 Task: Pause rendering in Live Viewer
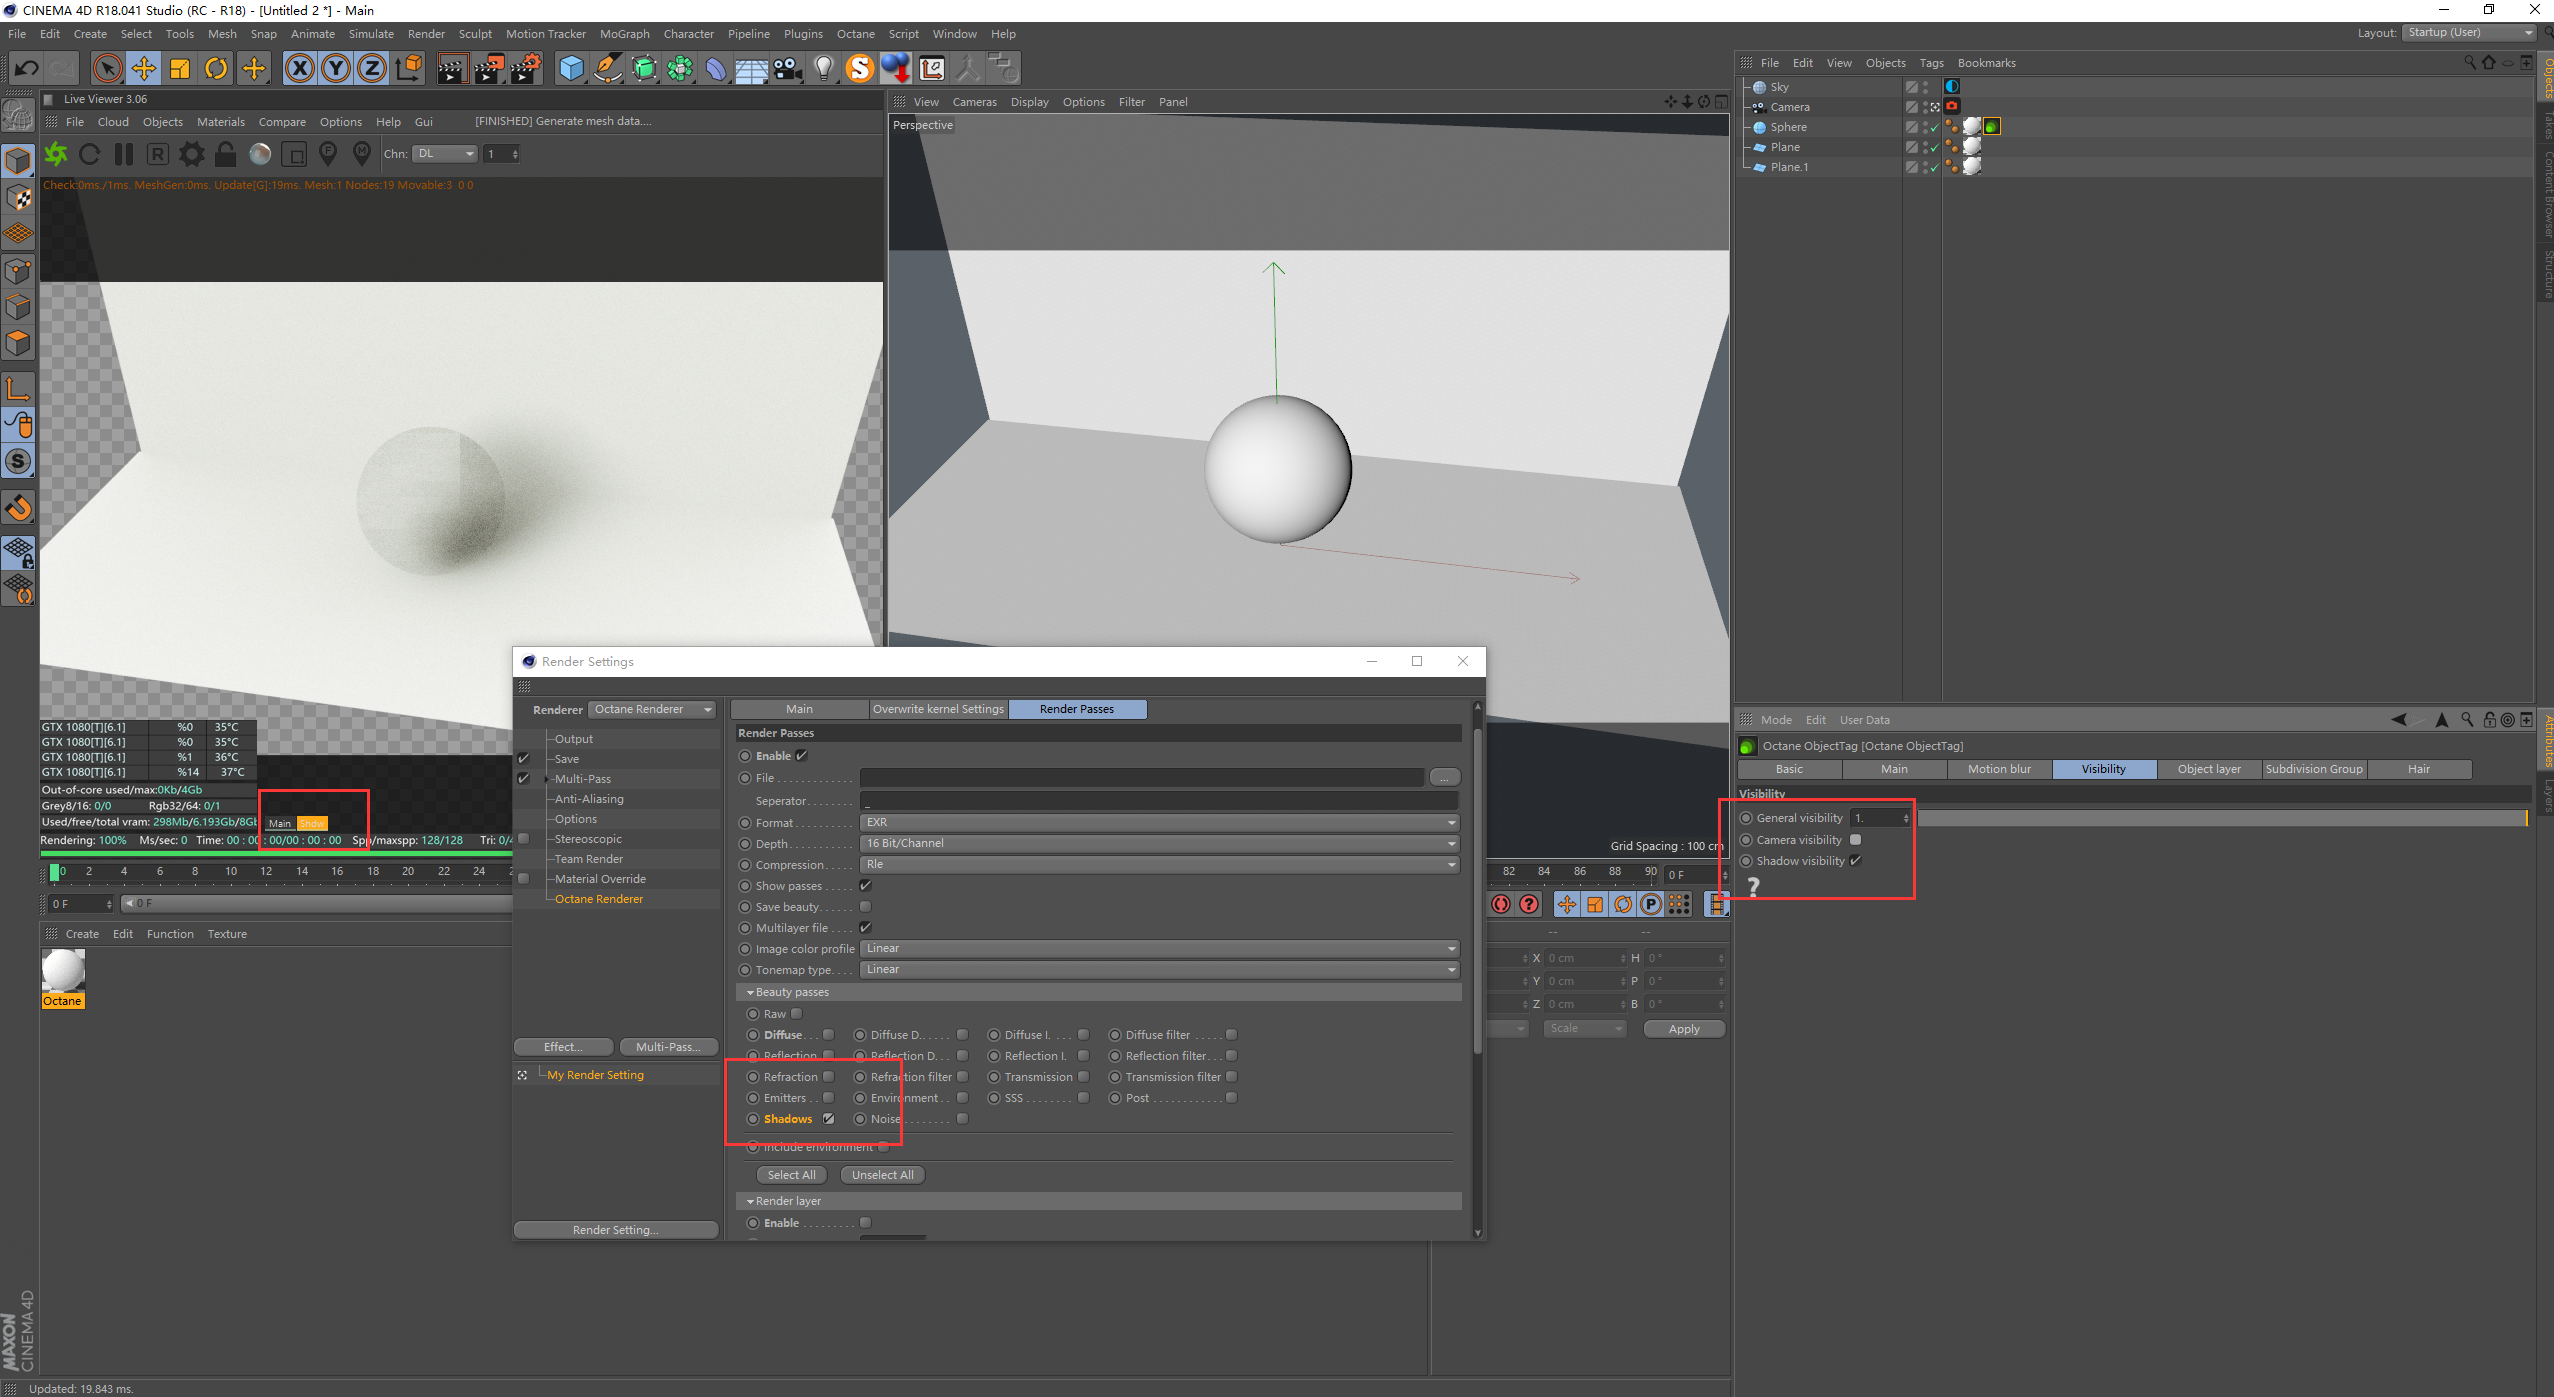point(124,154)
